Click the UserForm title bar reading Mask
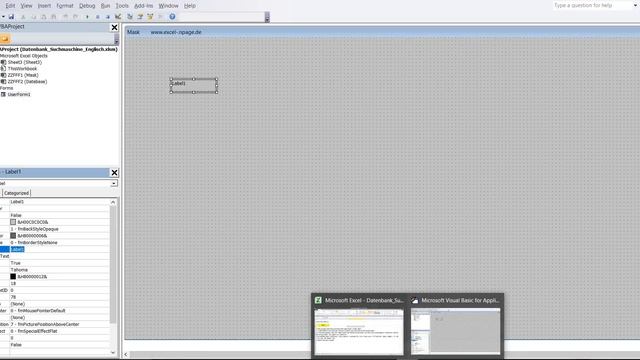The height and width of the screenshot is (360, 640). pyautogui.click(x=382, y=32)
